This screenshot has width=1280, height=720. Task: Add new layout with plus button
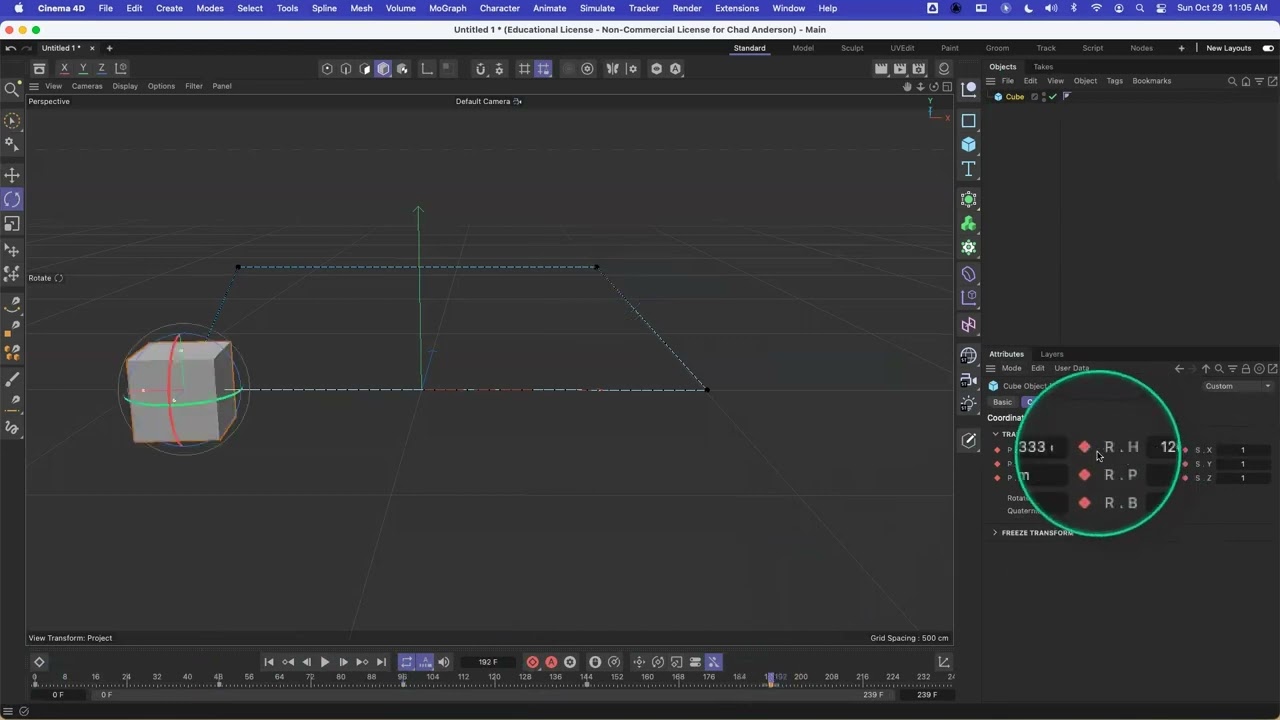click(1181, 48)
